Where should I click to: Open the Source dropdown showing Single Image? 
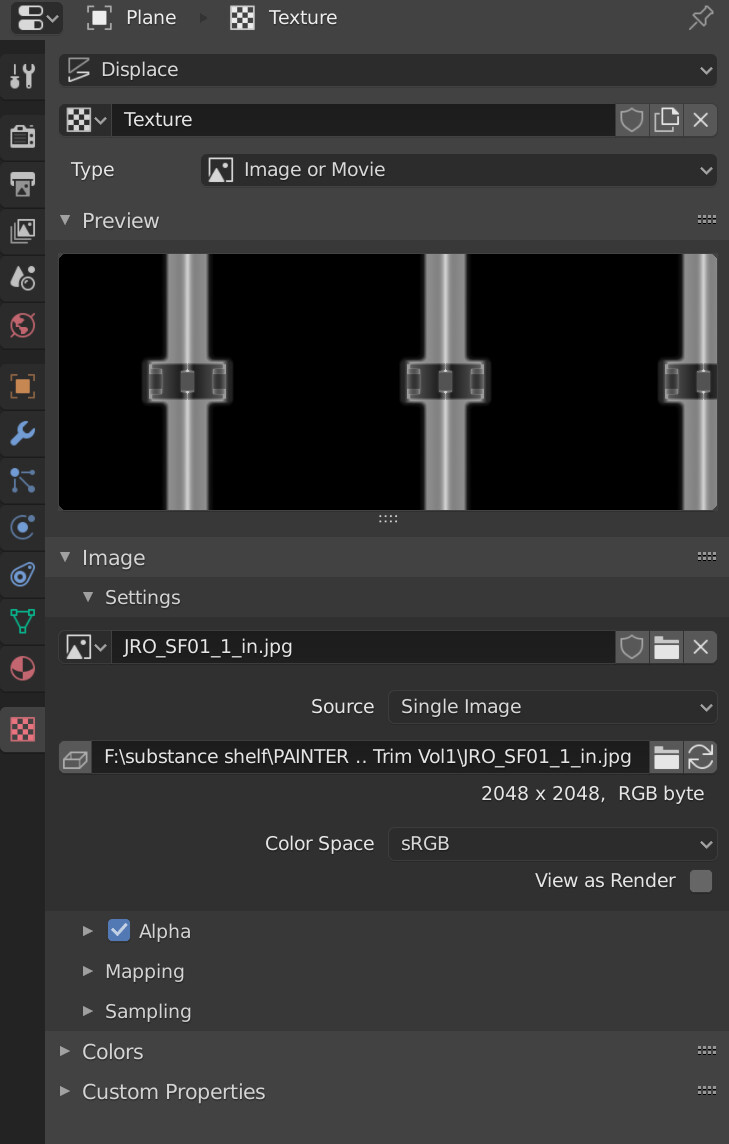pyautogui.click(x=553, y=707)
